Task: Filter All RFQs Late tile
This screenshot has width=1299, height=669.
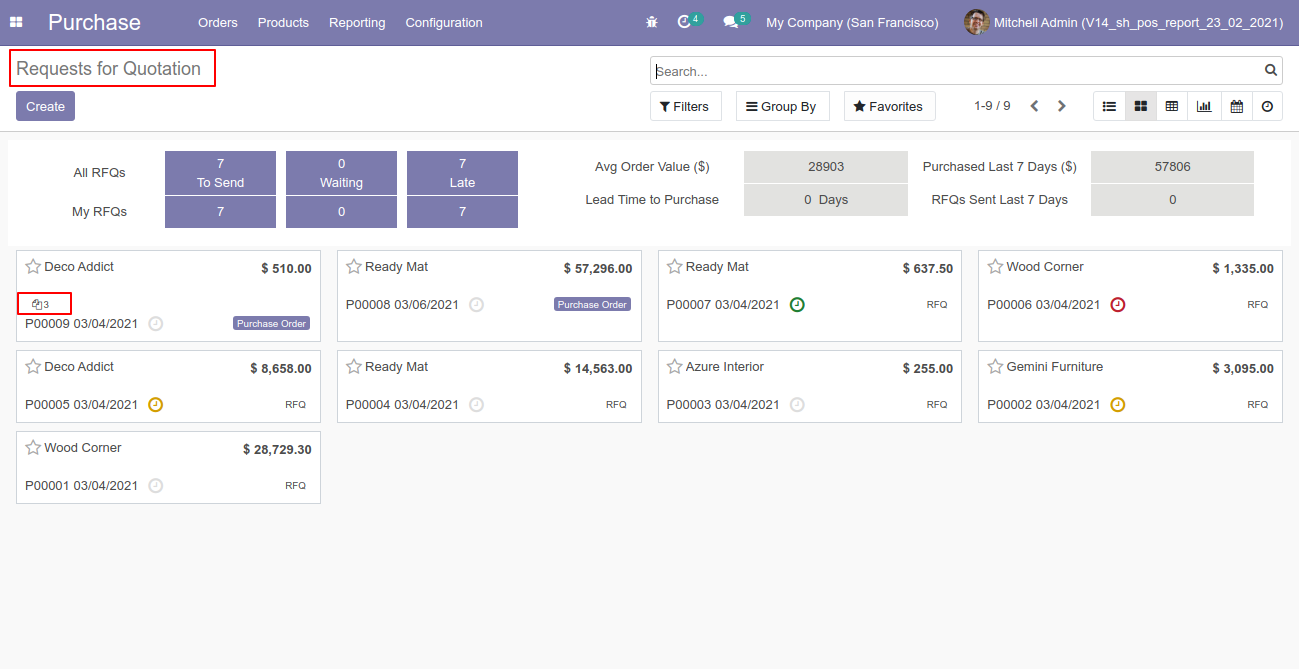Action: coord(462,173)
